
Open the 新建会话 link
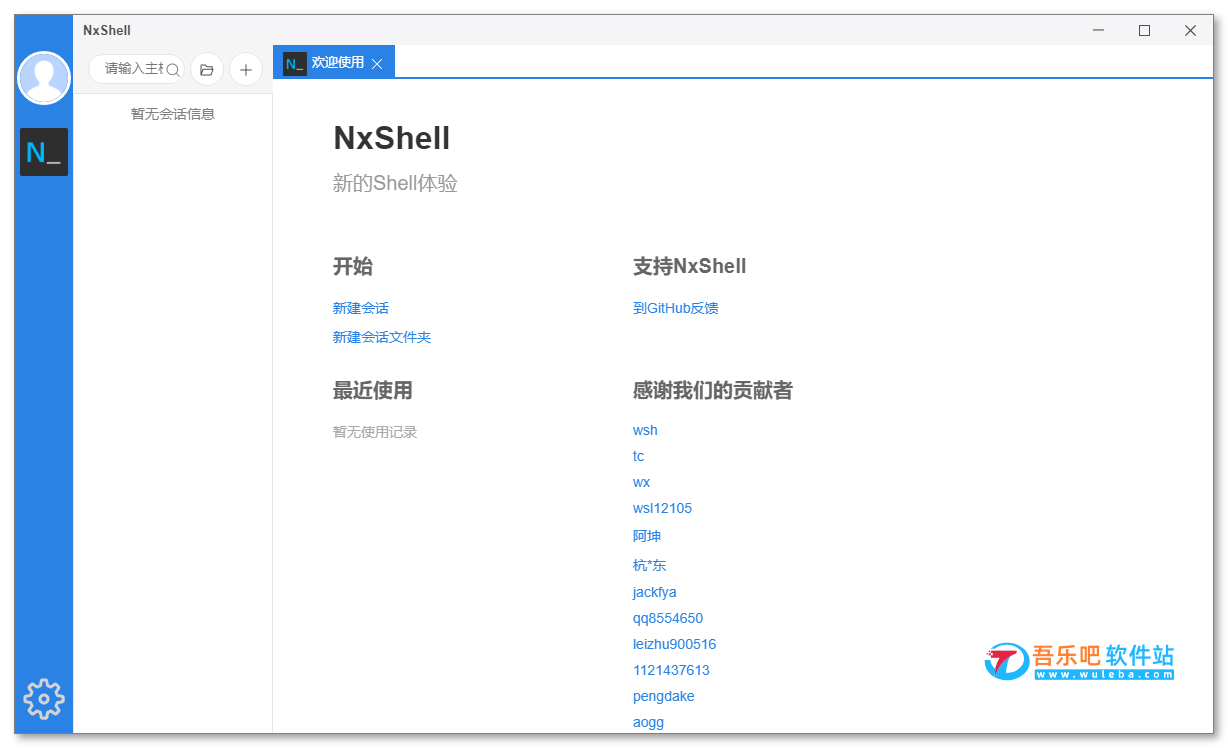[x=361, y=308]
